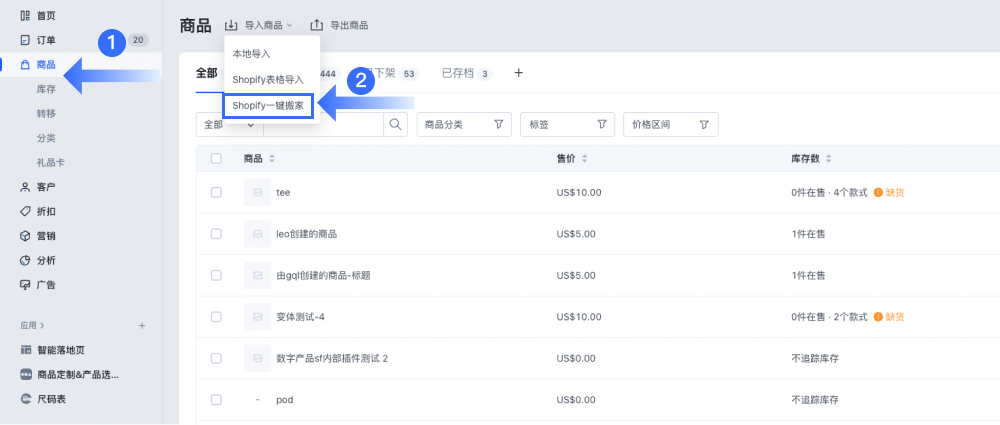The image size is (1000, 425).
Task: Open the 价格区间 filter dropdown
Action: 670,124
